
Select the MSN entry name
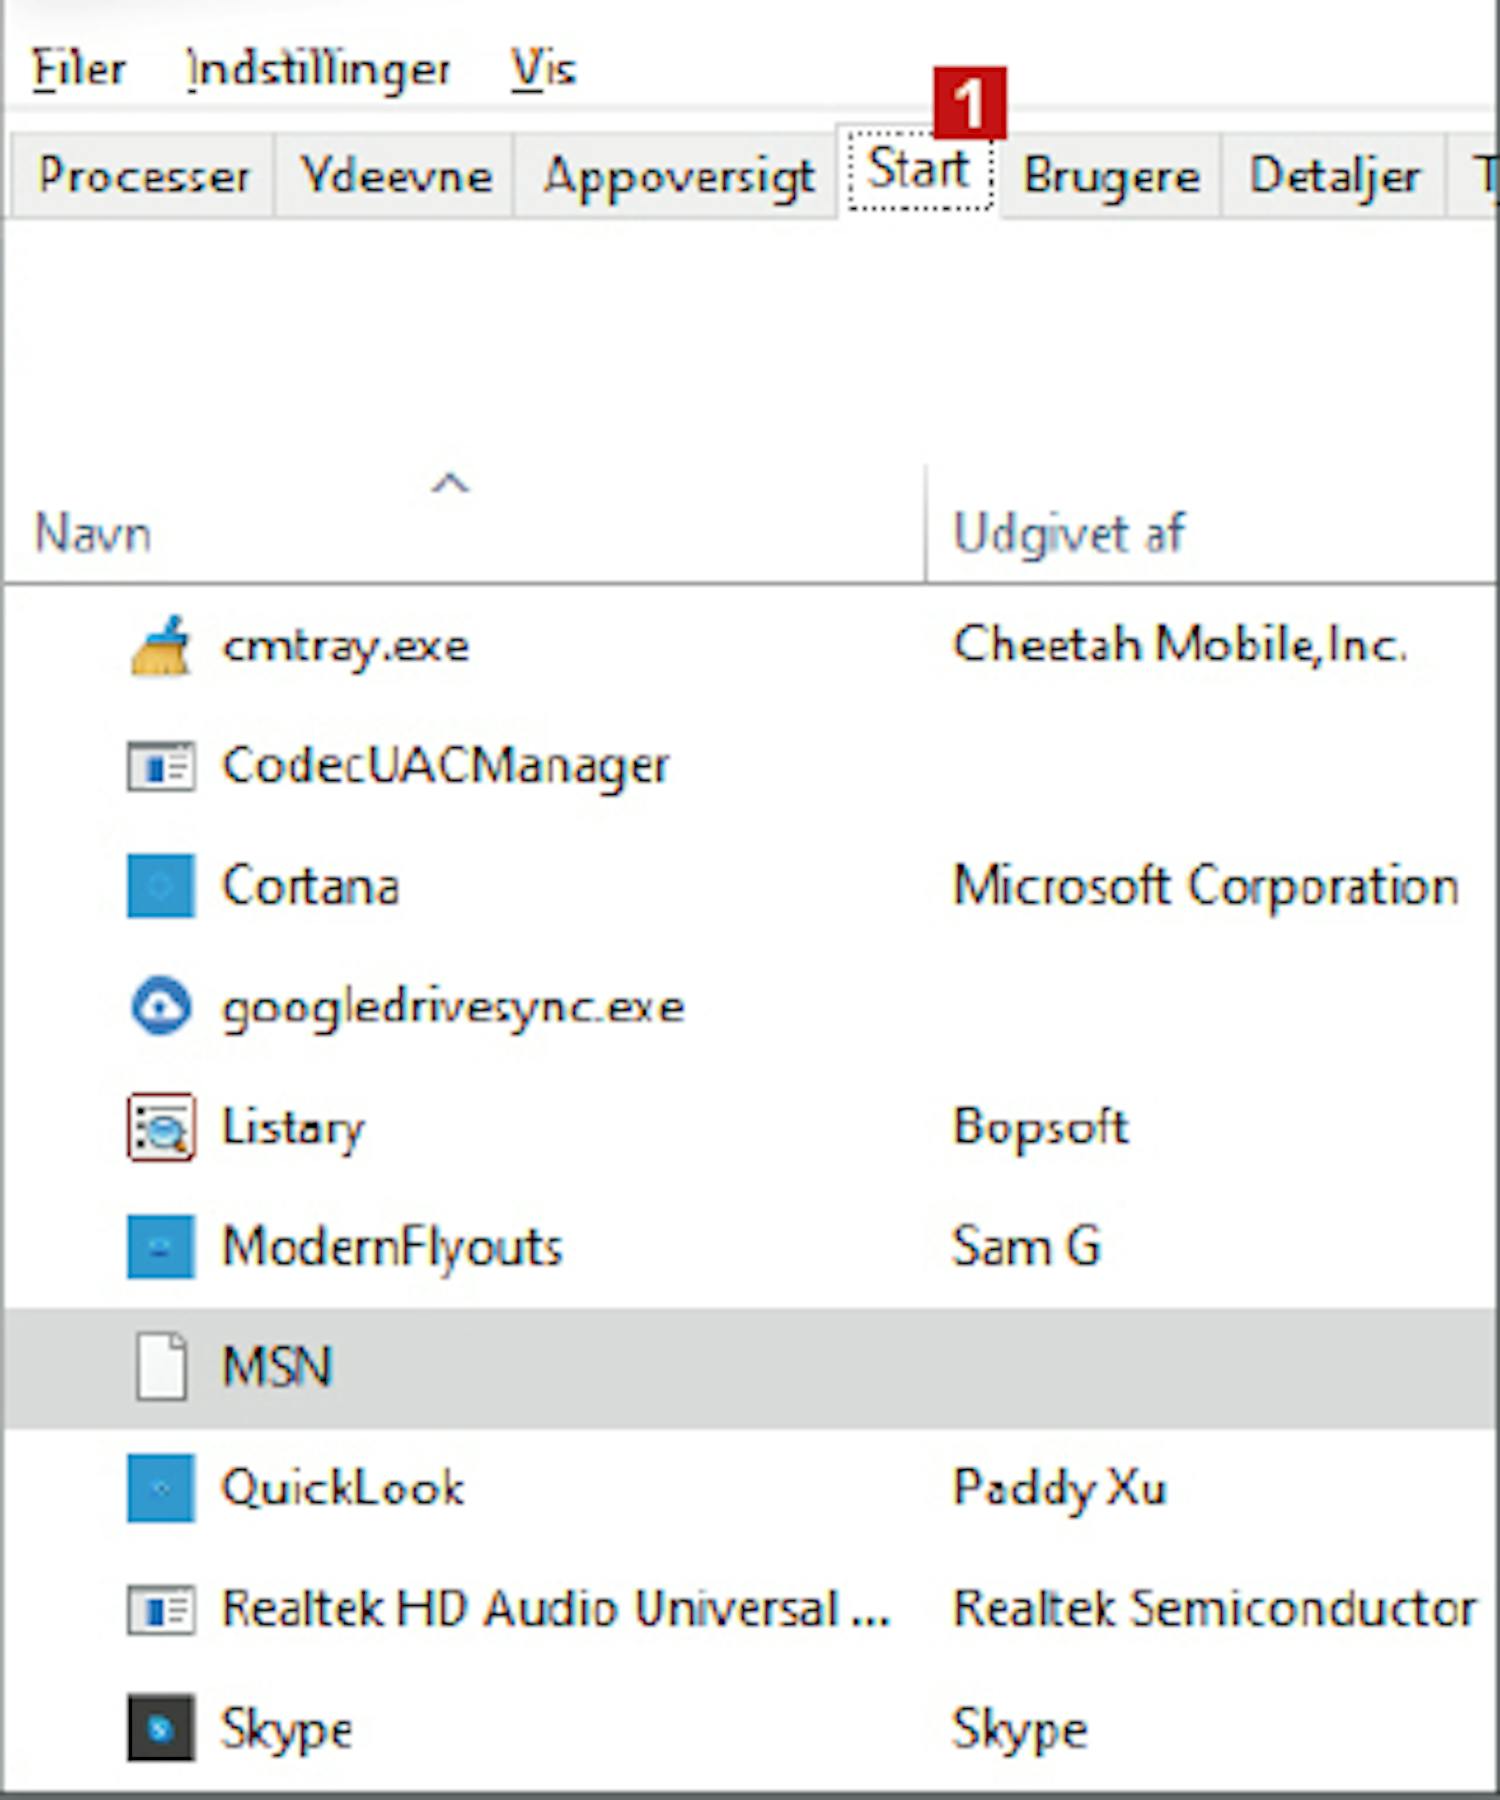pyautogui.click(x=276, y=1367)
